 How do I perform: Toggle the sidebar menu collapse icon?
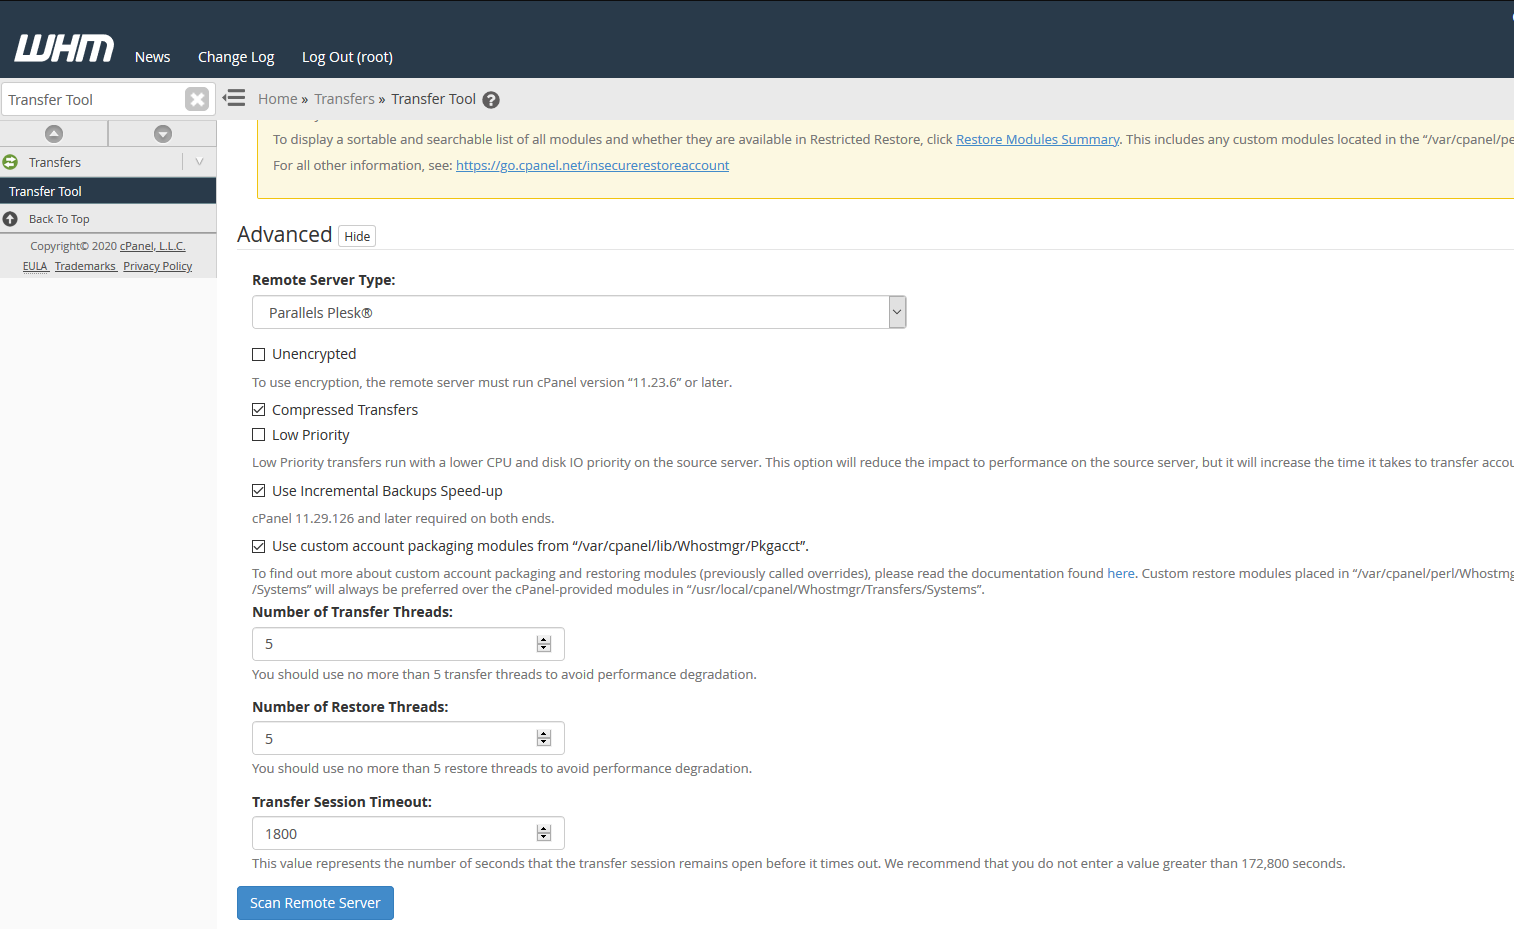tap(234, 98)
